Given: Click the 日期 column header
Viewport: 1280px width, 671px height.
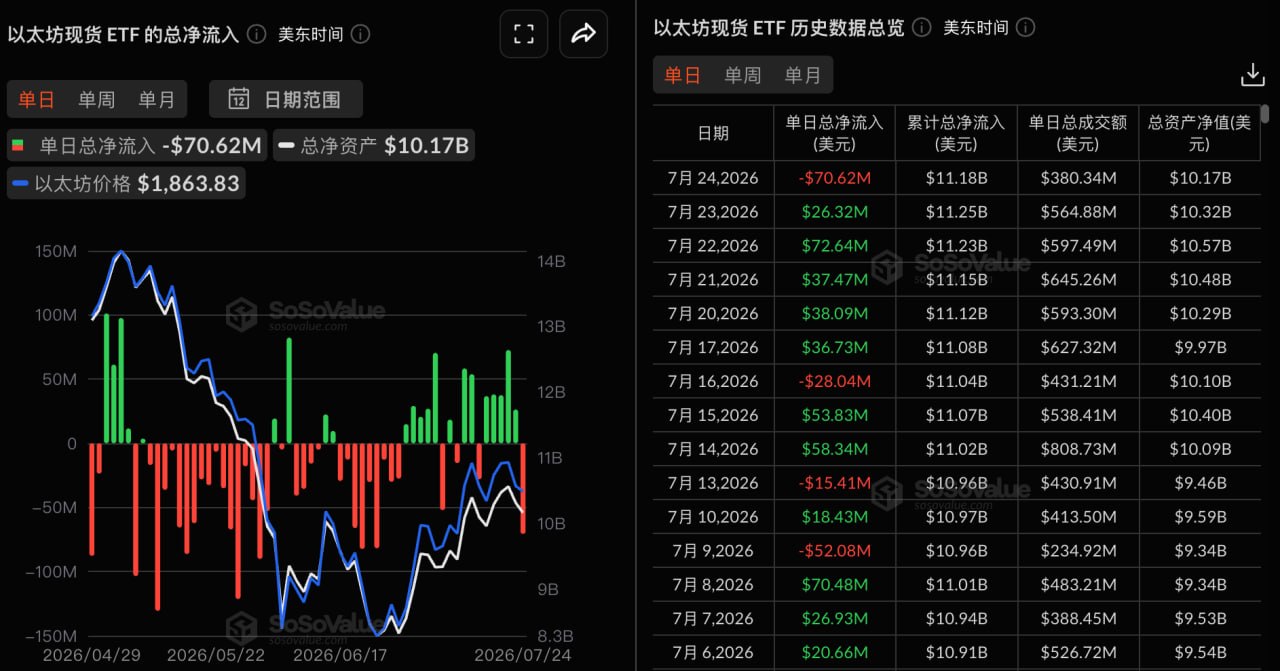Looking at the screenshot, I should (713, 133).
